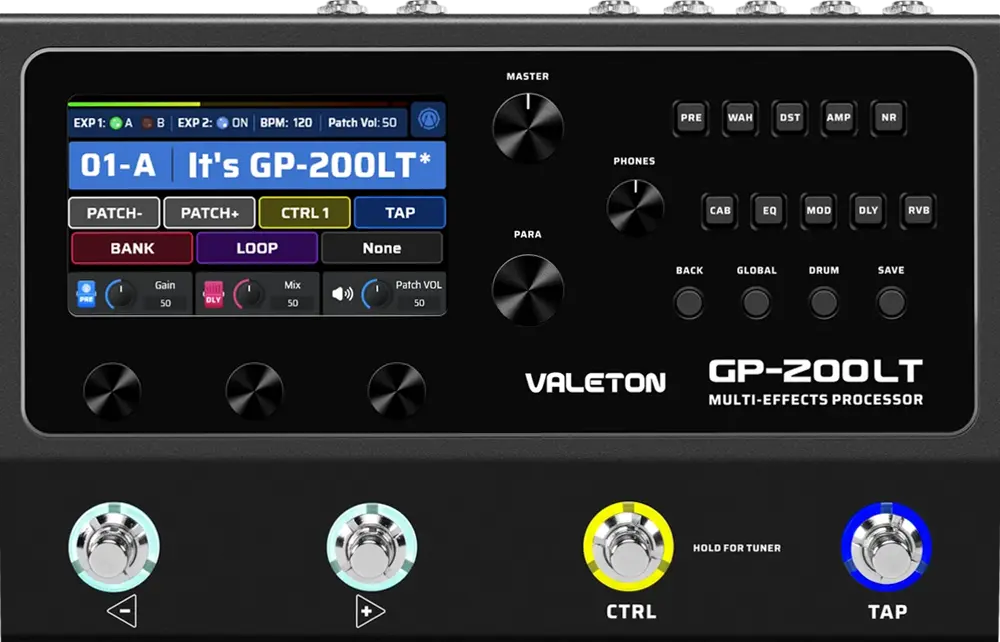This screenshot has height=642, width=1000.
Task: Select the pink DLY pedal icon
Action: (x=213, y=295)
